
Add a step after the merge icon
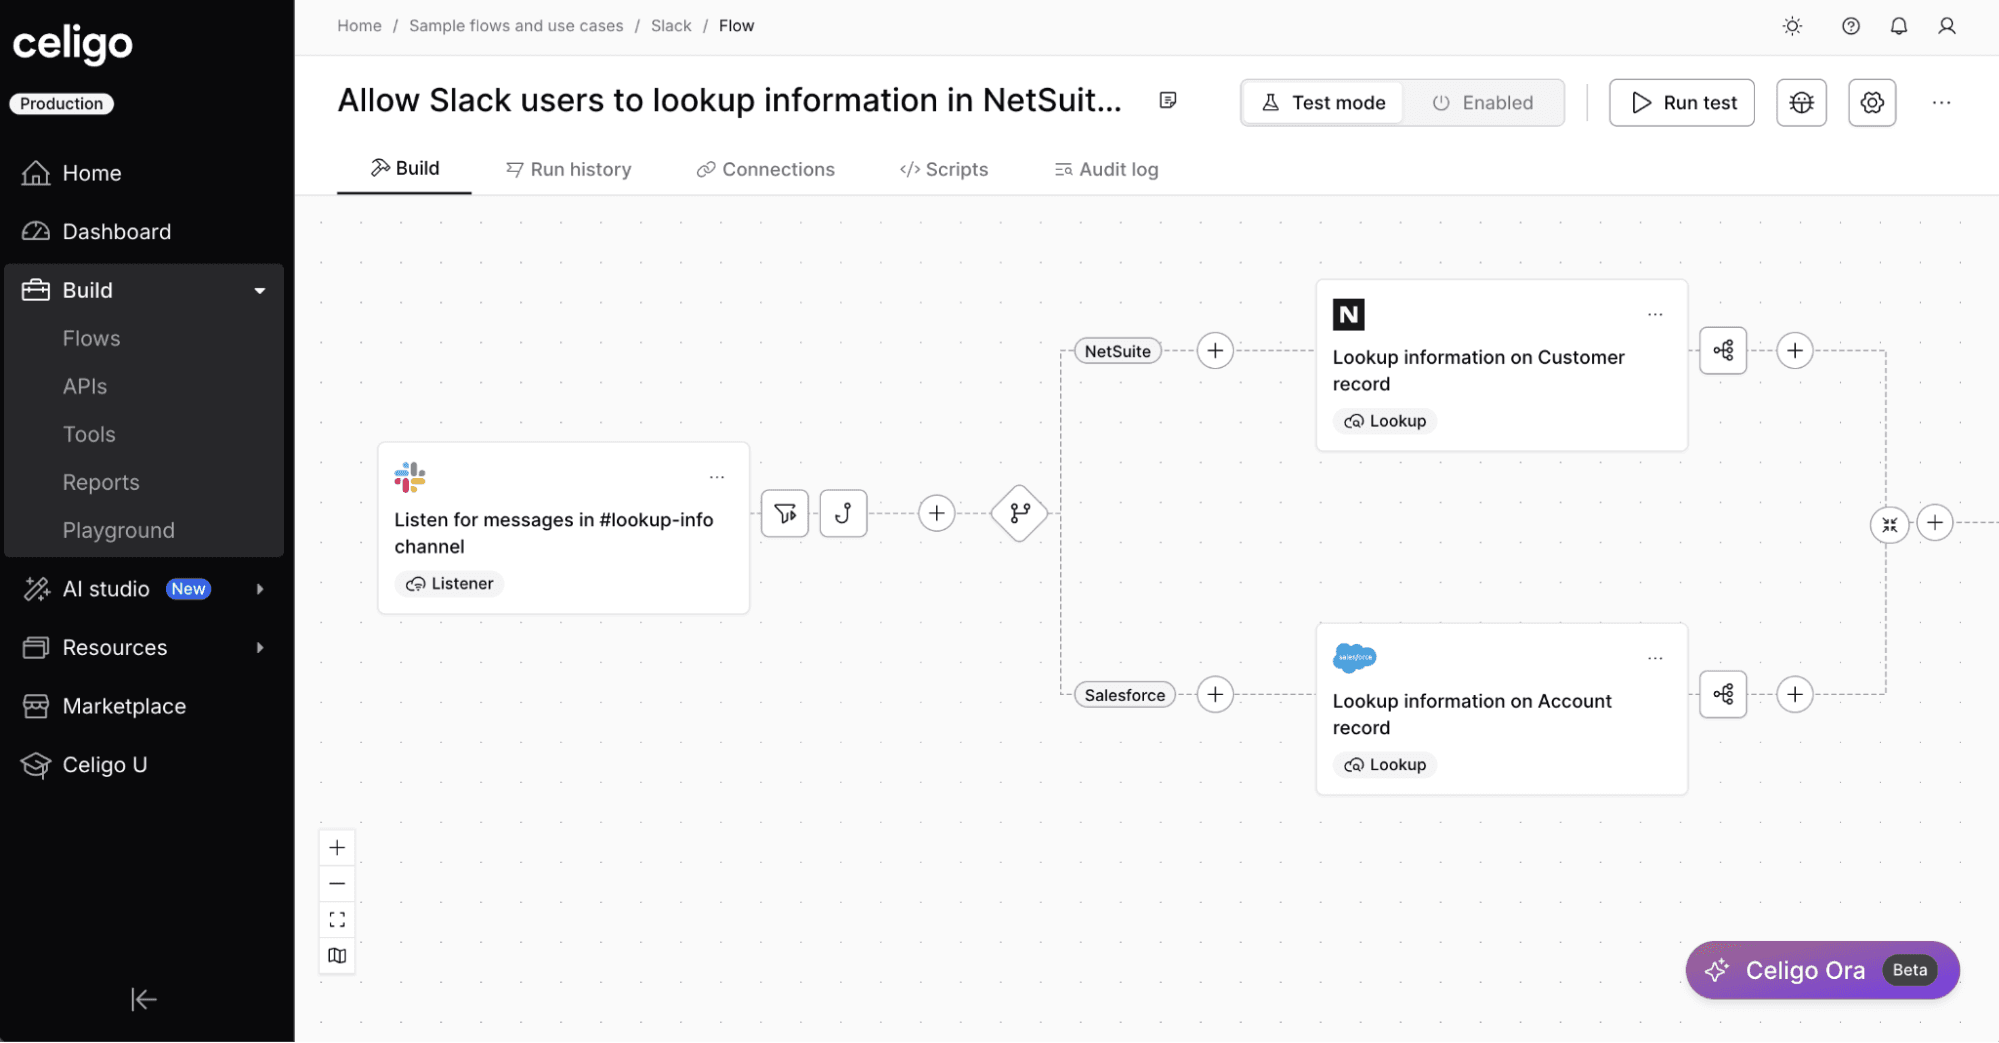(x=1935, y=523)
